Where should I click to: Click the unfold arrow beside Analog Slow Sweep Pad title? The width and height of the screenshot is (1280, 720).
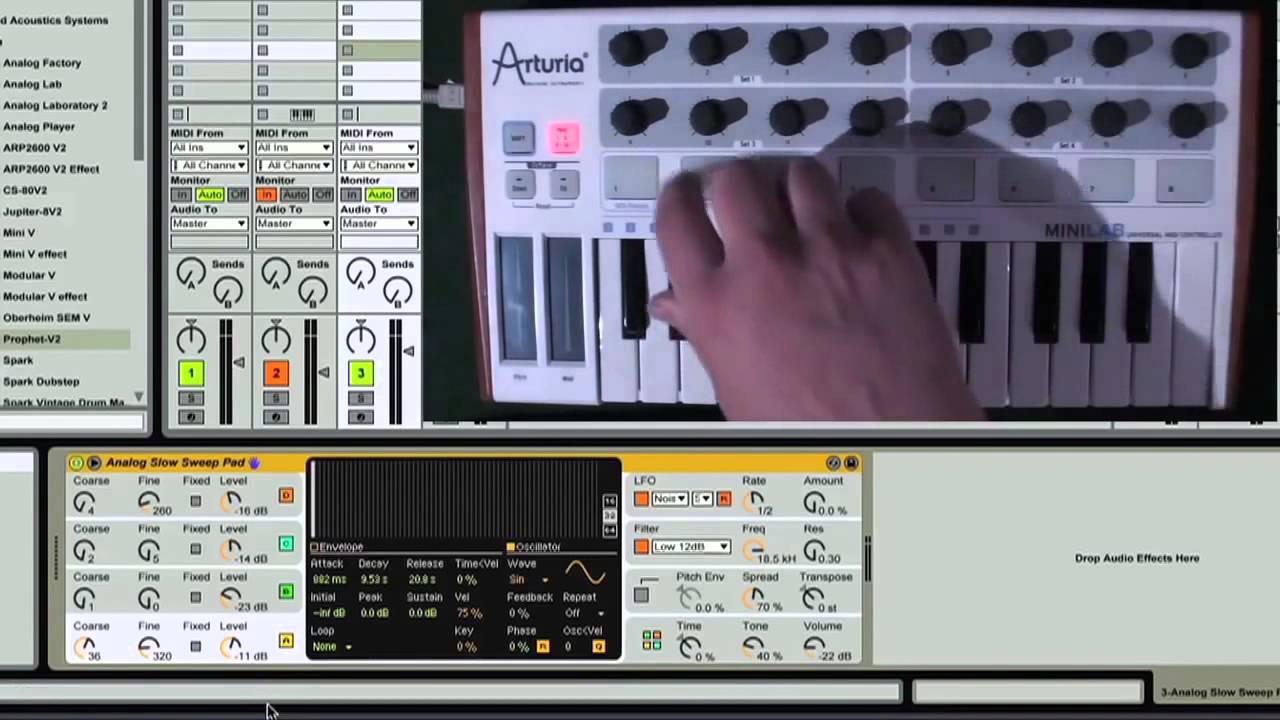click(94, 463)
